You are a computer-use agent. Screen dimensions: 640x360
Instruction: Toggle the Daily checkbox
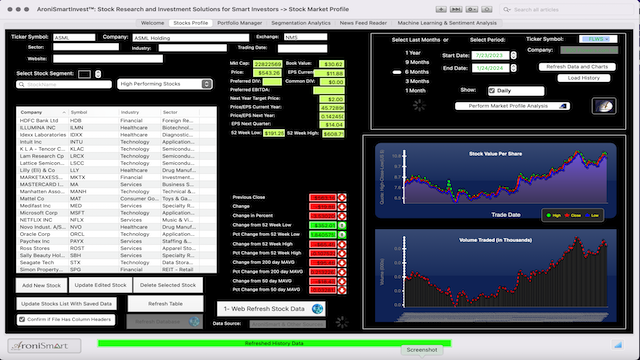[x=492, y=91]
